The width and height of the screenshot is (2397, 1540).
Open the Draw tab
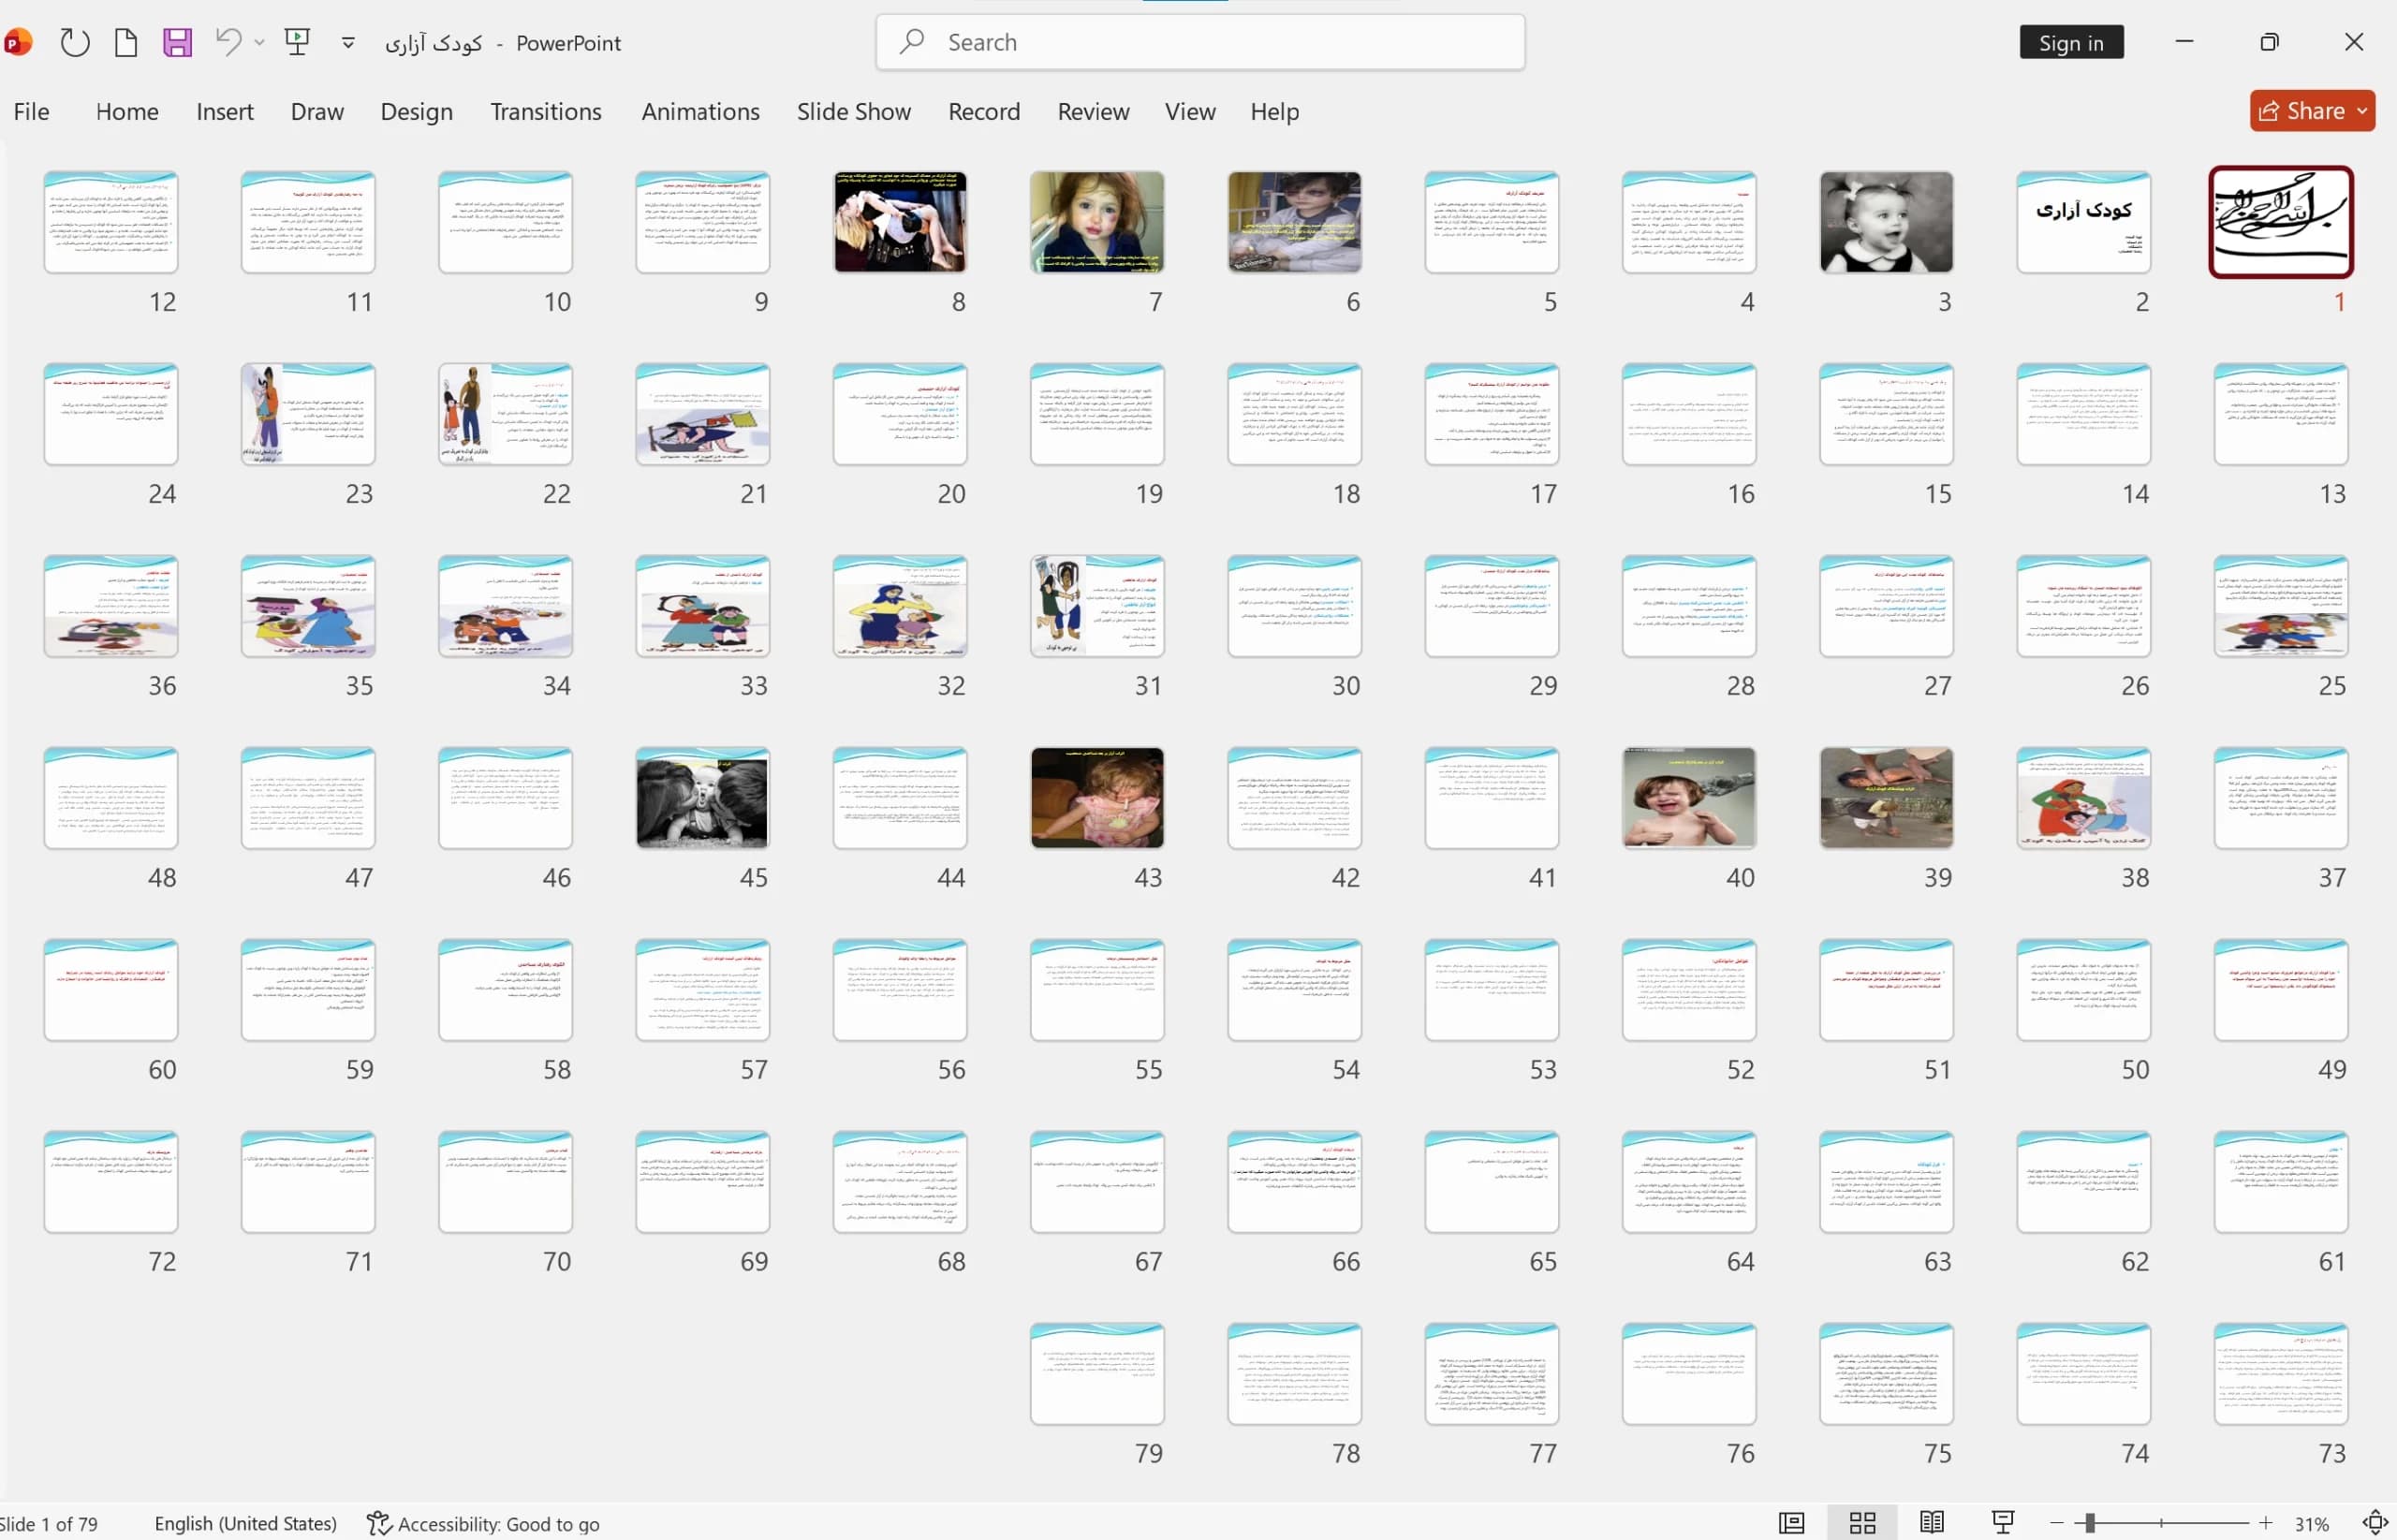pyautogui.click(x=317, y=111)
